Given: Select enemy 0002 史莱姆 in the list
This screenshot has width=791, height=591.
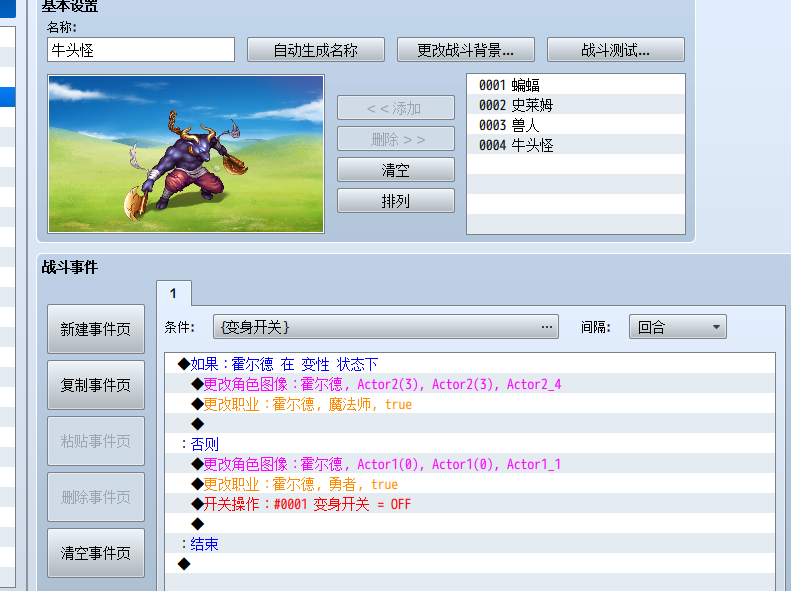Looking at the screenshot, I should 576,105.
